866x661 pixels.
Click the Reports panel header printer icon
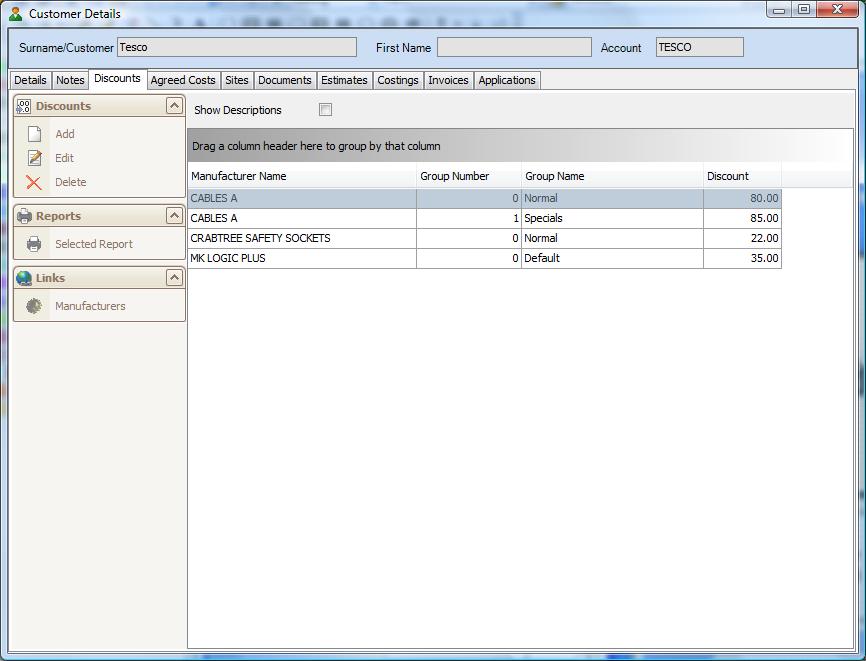point(24,216)
